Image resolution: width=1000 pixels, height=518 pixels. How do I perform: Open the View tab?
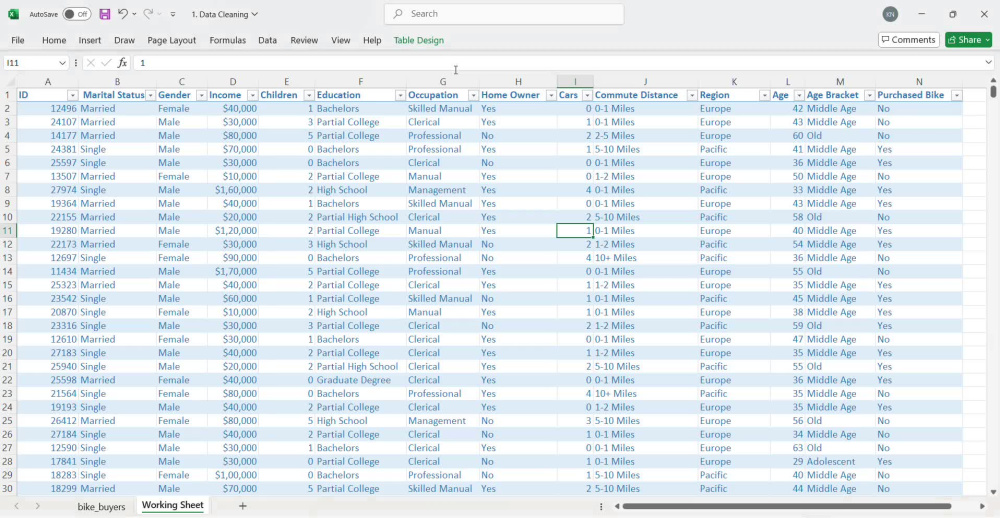pos(341,40)
